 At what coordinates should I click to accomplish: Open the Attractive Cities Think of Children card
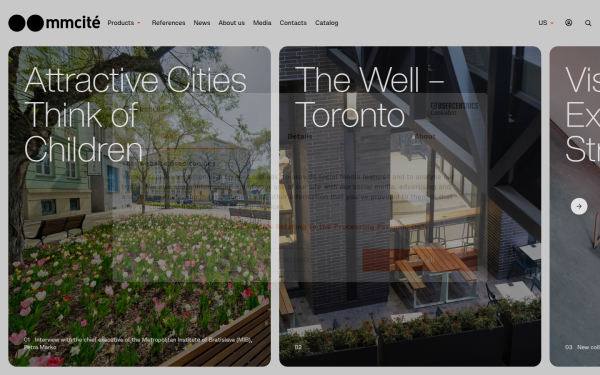click(x=140, y=206)
